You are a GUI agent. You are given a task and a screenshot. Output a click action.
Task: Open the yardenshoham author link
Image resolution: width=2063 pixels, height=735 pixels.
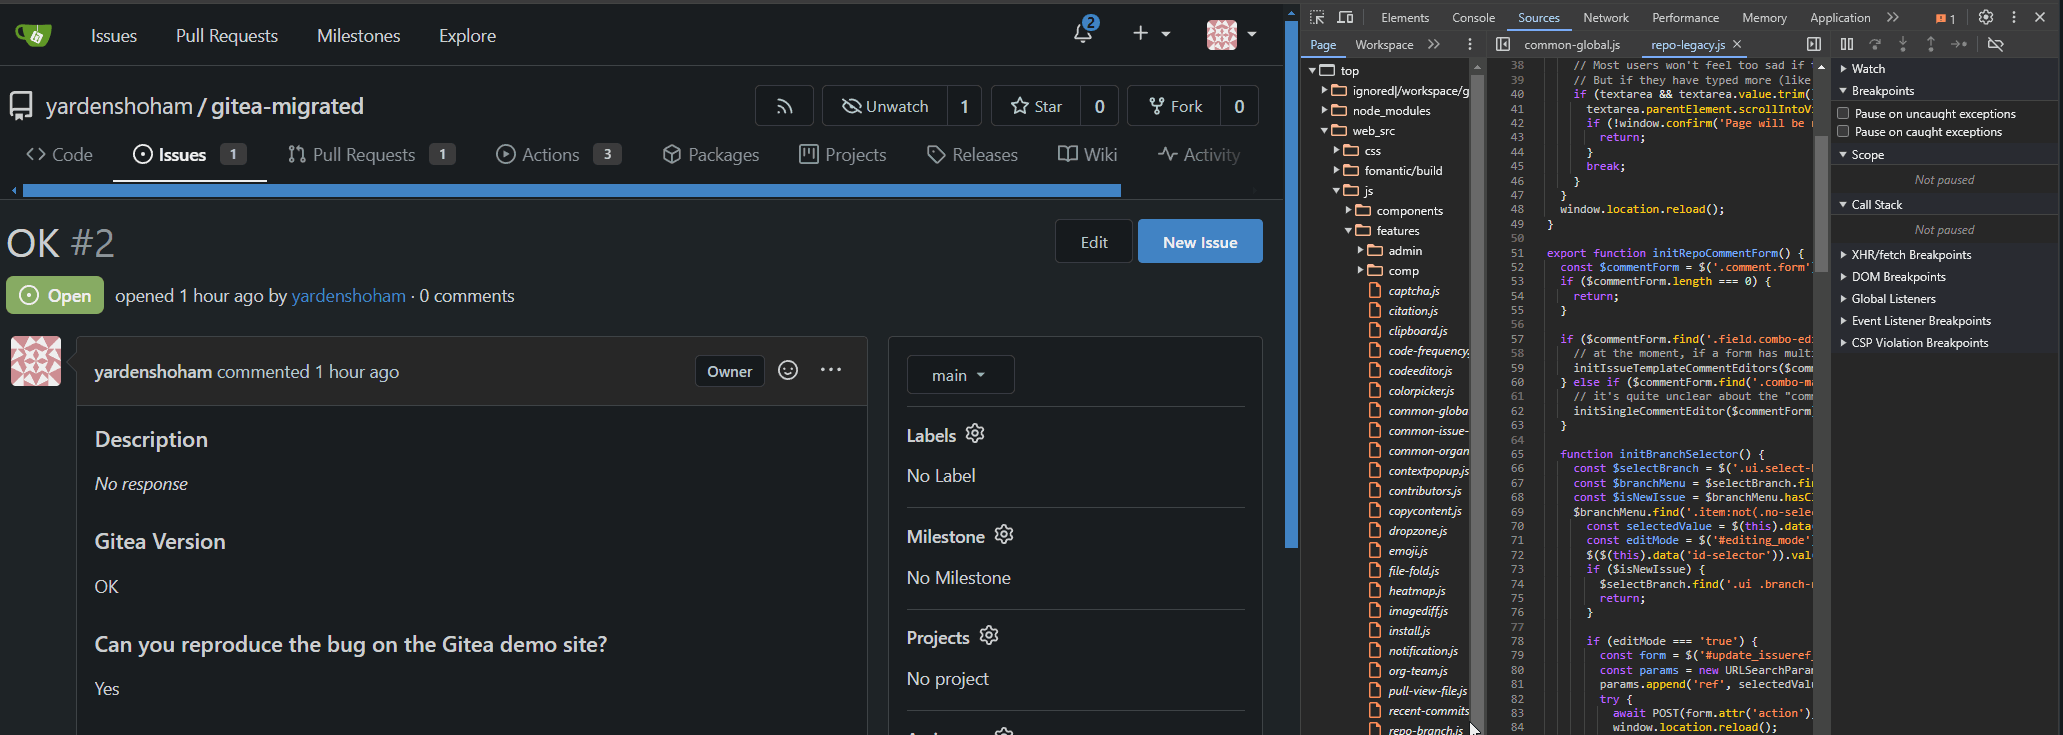(x=348, y=296)
